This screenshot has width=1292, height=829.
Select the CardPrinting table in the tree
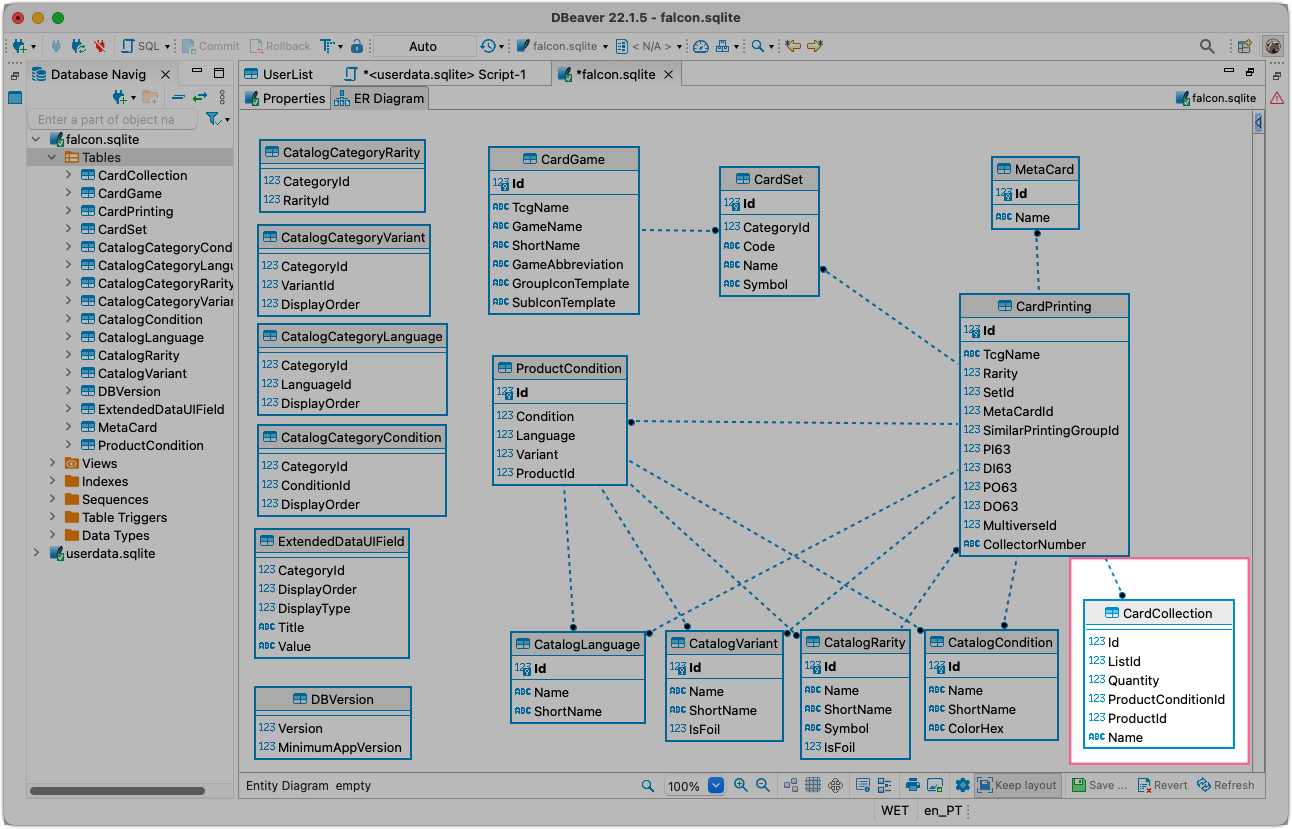(135, 212)
